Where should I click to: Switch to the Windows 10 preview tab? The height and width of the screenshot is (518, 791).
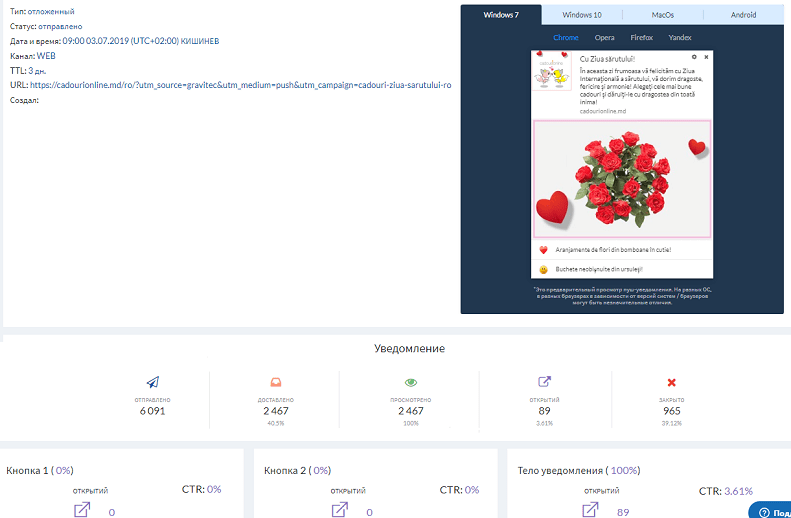click(582, 15)
